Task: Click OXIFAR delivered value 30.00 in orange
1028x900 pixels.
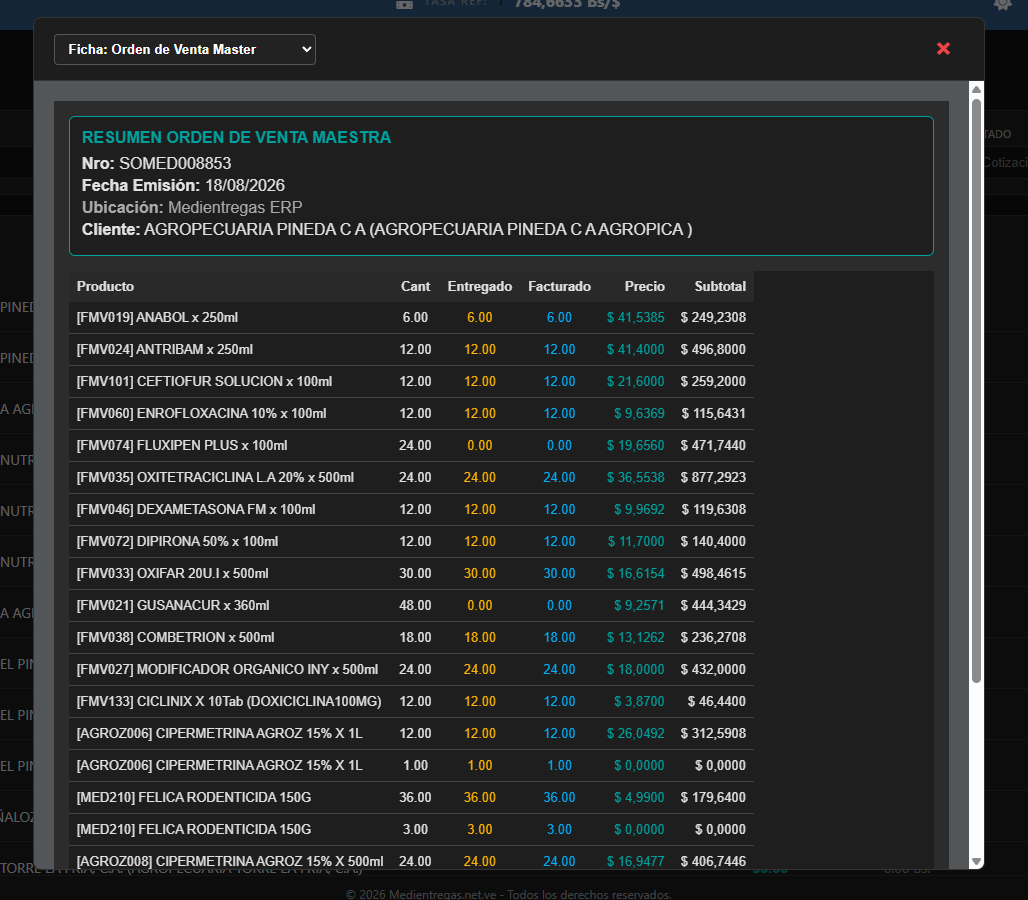Action: pyautogui.click(x=480, y=574)
